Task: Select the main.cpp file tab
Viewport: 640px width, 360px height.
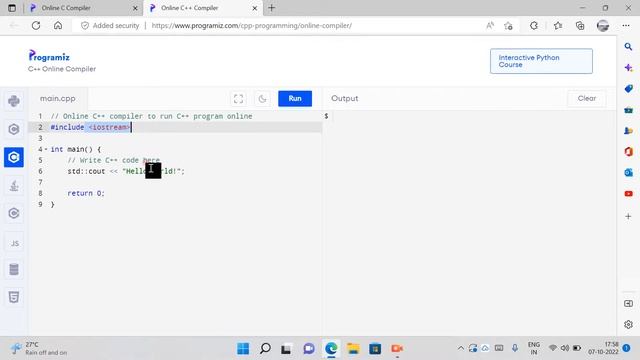Action: click(x=58, y=98)
